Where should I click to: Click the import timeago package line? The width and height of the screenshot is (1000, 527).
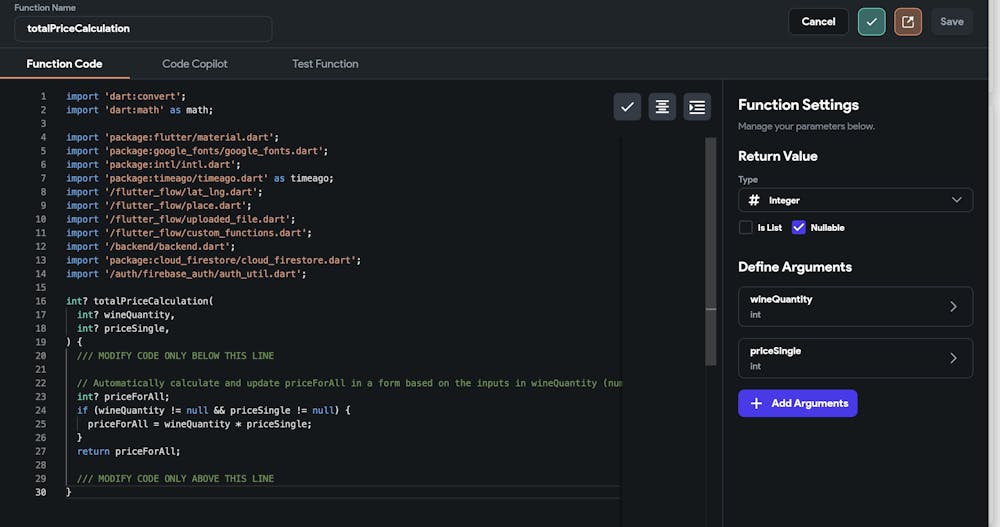(200, 179)
